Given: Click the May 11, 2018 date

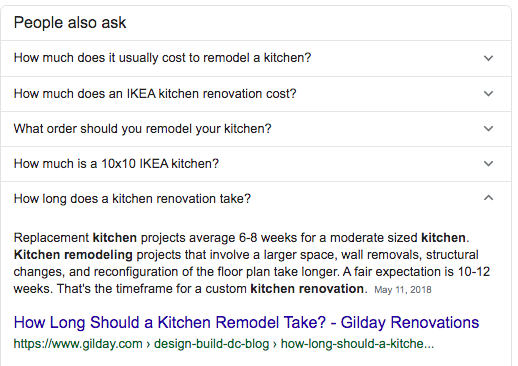Looking at the screenshot, I should pyautogui.click(x=403, y=290).
